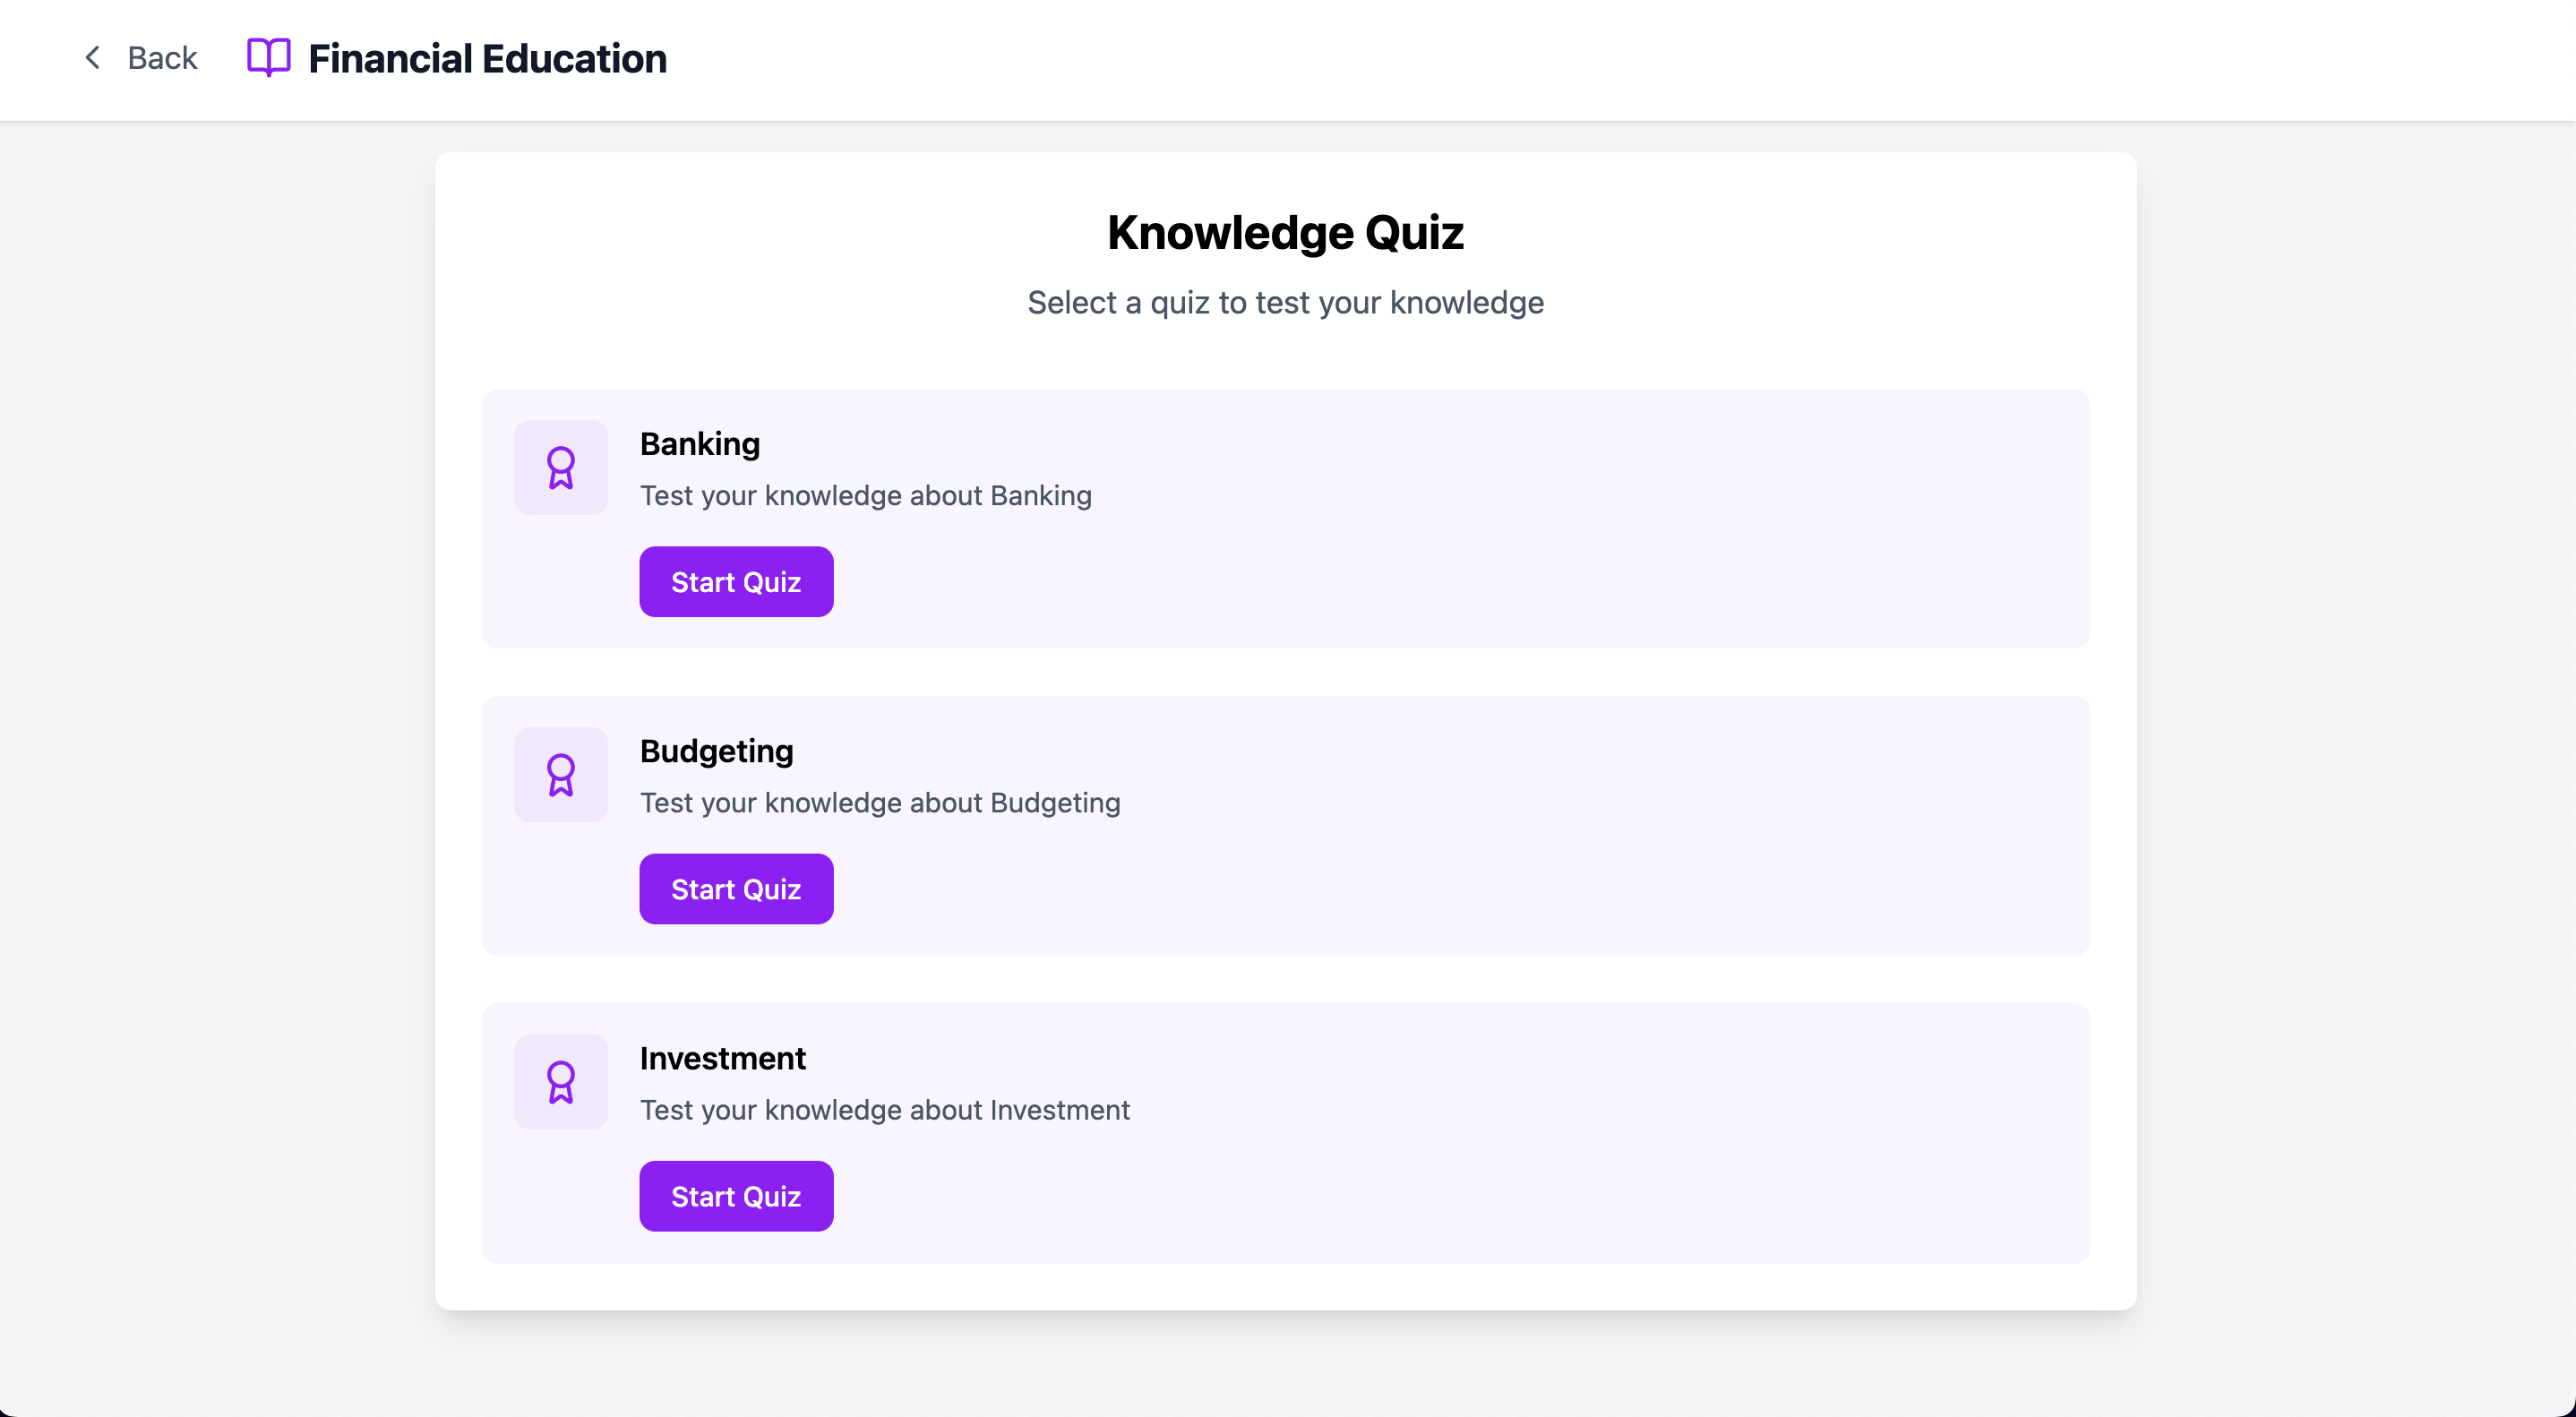Click the Financial Education header title
The width and height of the screenshot is (2576, 1417).
[x=487, y=58]
